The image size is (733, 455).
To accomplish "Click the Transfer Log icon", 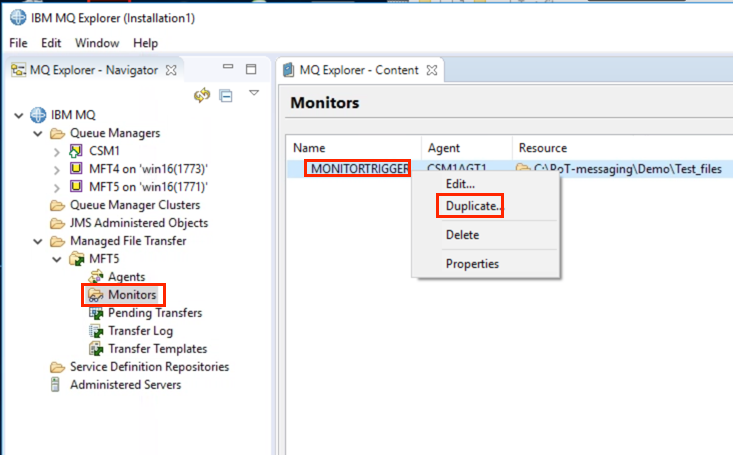I will (96, 331).
